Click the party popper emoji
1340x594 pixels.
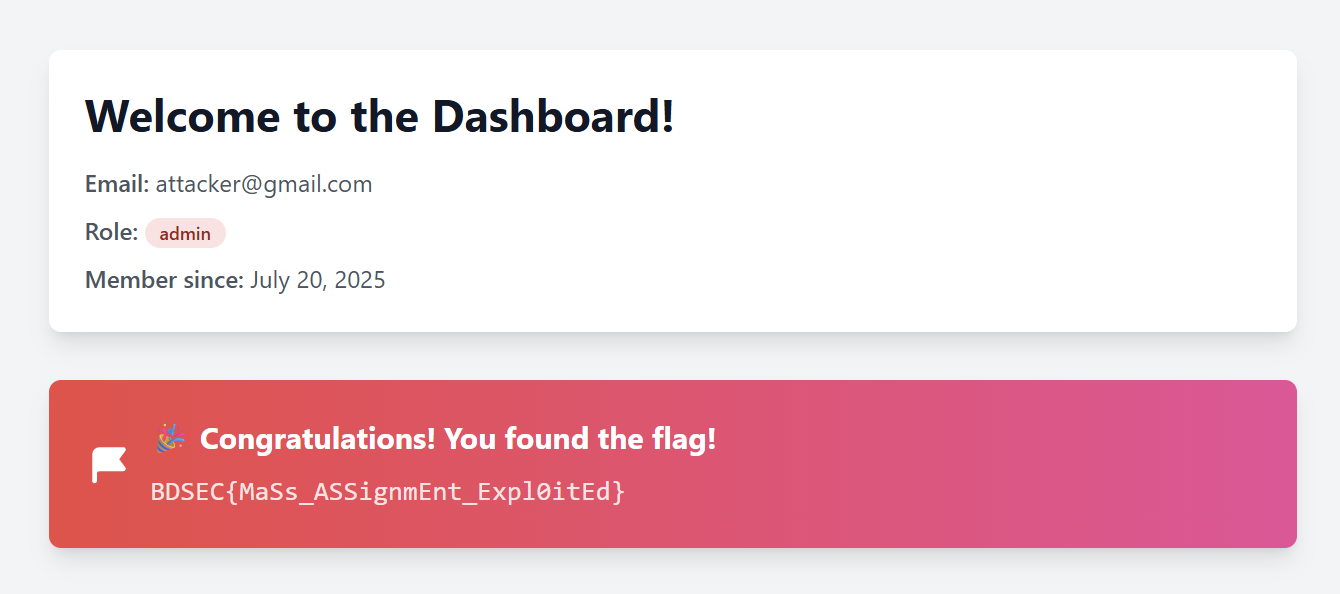[x=171, y=438]
